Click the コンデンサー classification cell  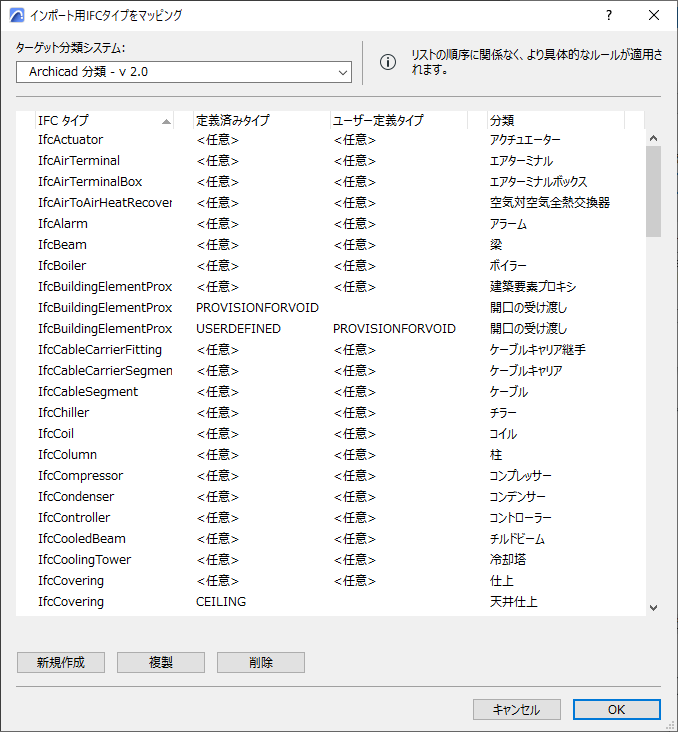[x=517, y=497]
